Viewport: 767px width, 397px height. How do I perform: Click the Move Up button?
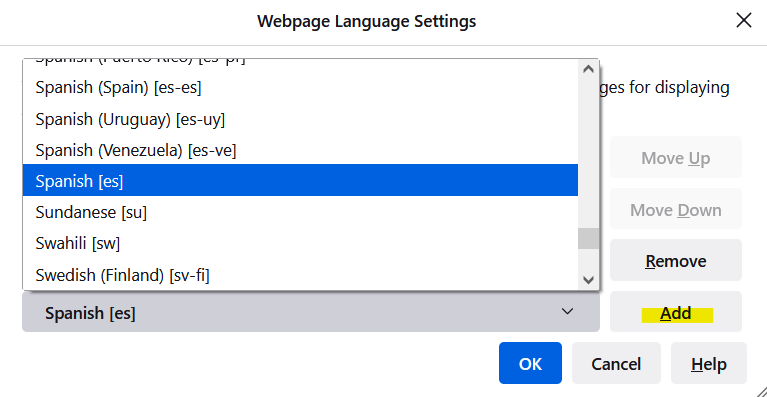point(676,157)
